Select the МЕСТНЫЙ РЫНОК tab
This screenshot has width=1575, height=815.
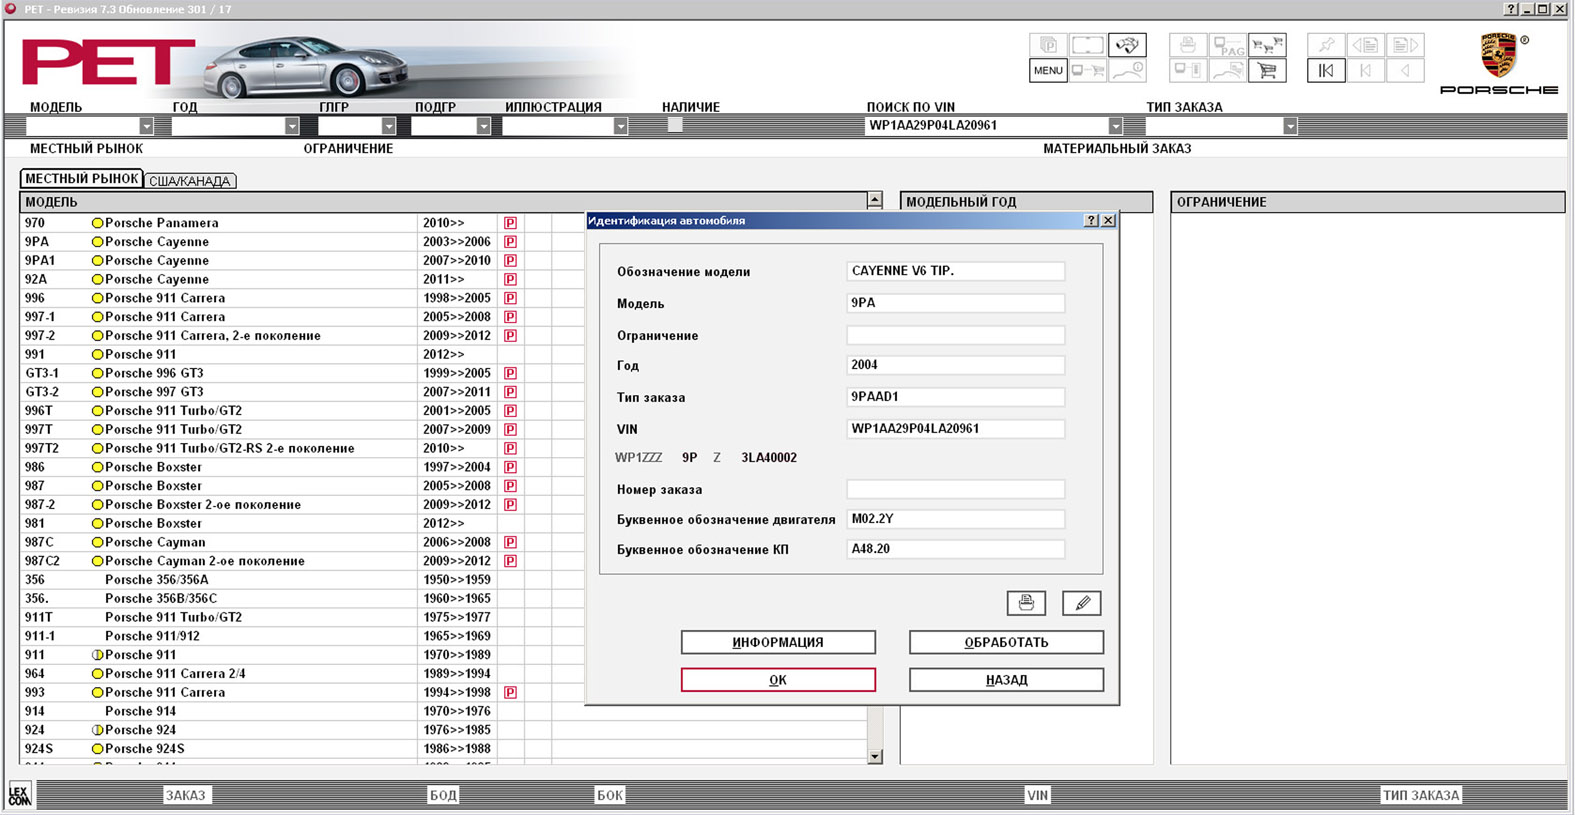[81, 179]
